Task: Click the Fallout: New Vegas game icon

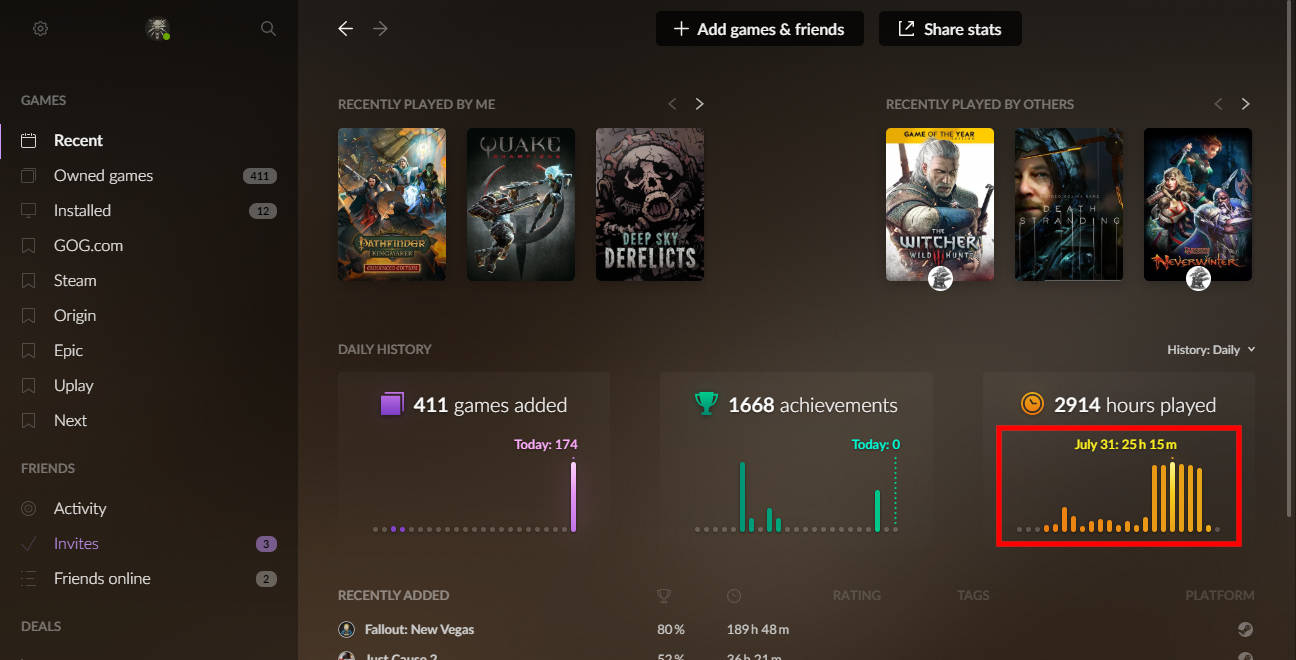Action: coord(346,629)
